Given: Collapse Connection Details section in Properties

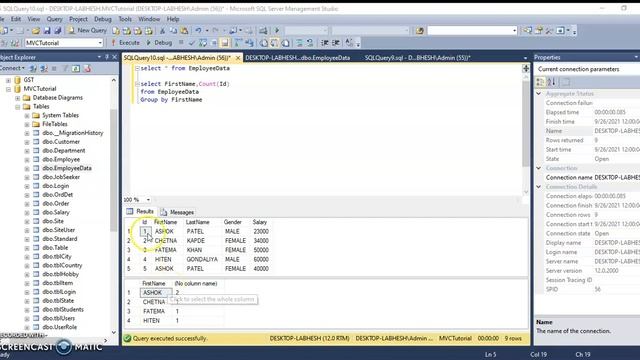Looking at the screenshot, I should pos(539,187).
